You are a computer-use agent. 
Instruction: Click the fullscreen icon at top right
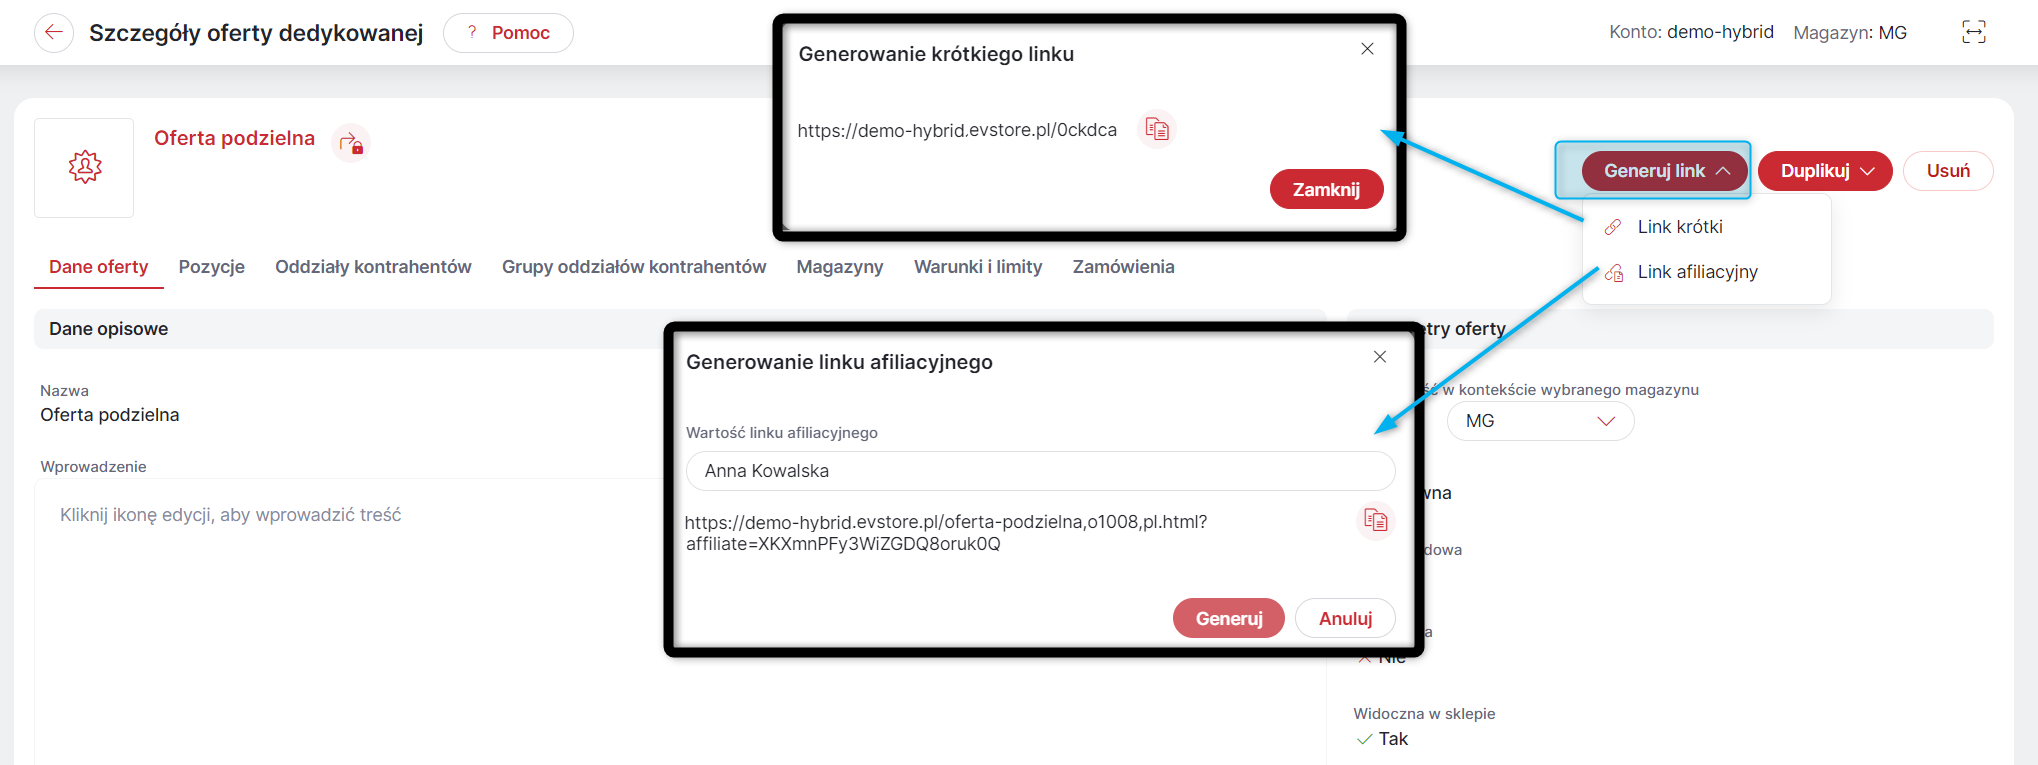[x=1974, y=32]
